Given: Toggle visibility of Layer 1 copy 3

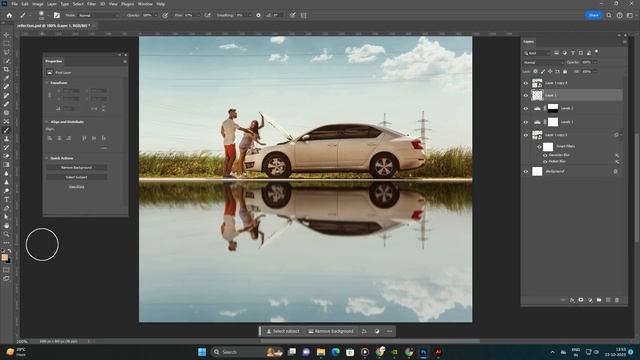Looking at the screenshot, I should (526, 135).
